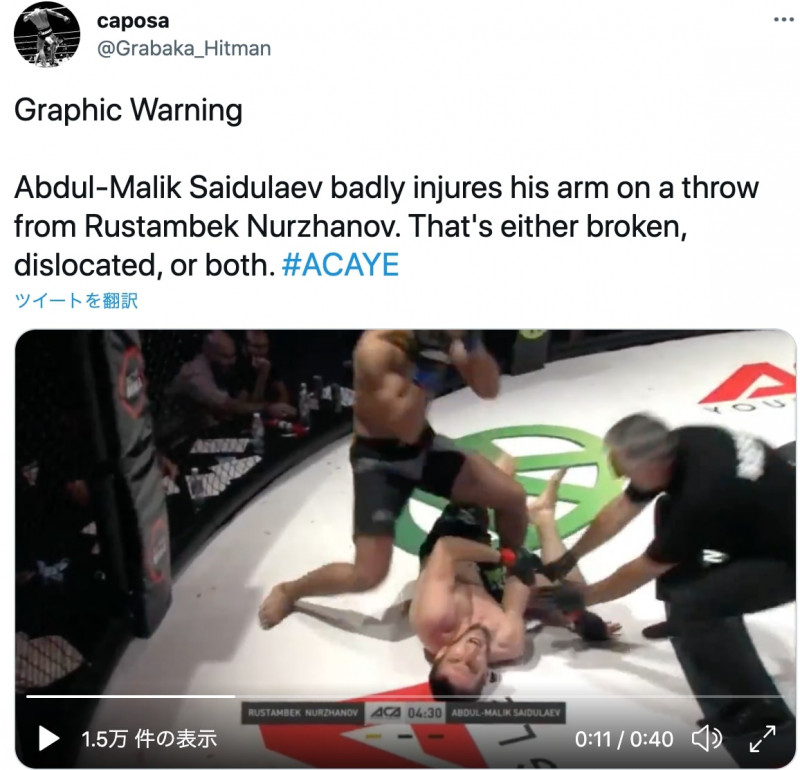
Task: Click the Rustambek Nurzhanov scoreboard label
Action: click(x=303, y=713)
